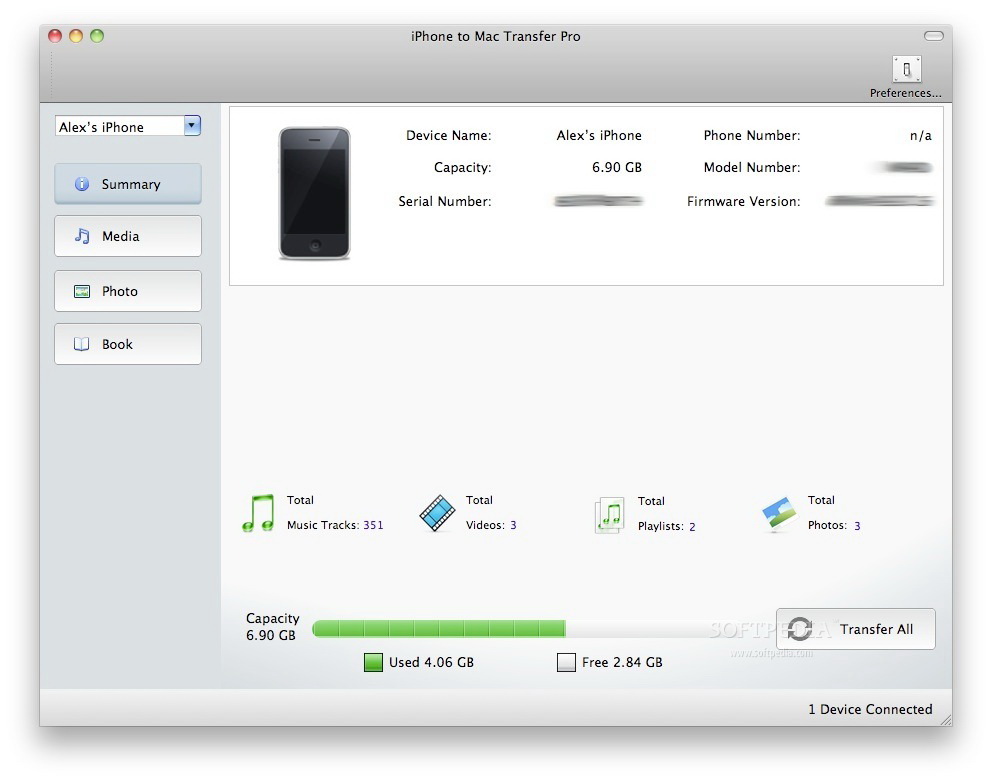Click the sync arrows icon on Transfer All
Image resolution: width=992 pixels, height=781 pixels.
click(800, 629)
